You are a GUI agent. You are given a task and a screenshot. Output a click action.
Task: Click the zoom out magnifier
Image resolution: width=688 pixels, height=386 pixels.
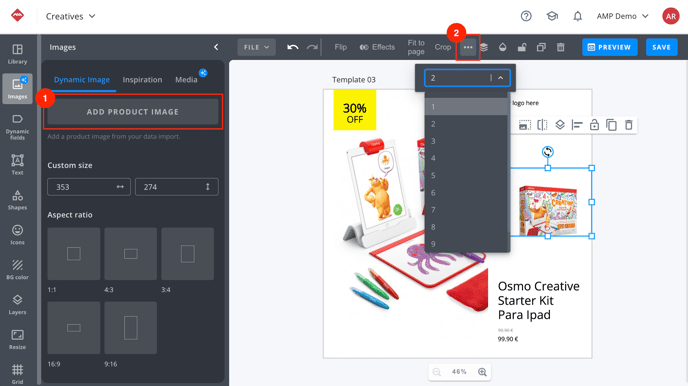[437, 372]
